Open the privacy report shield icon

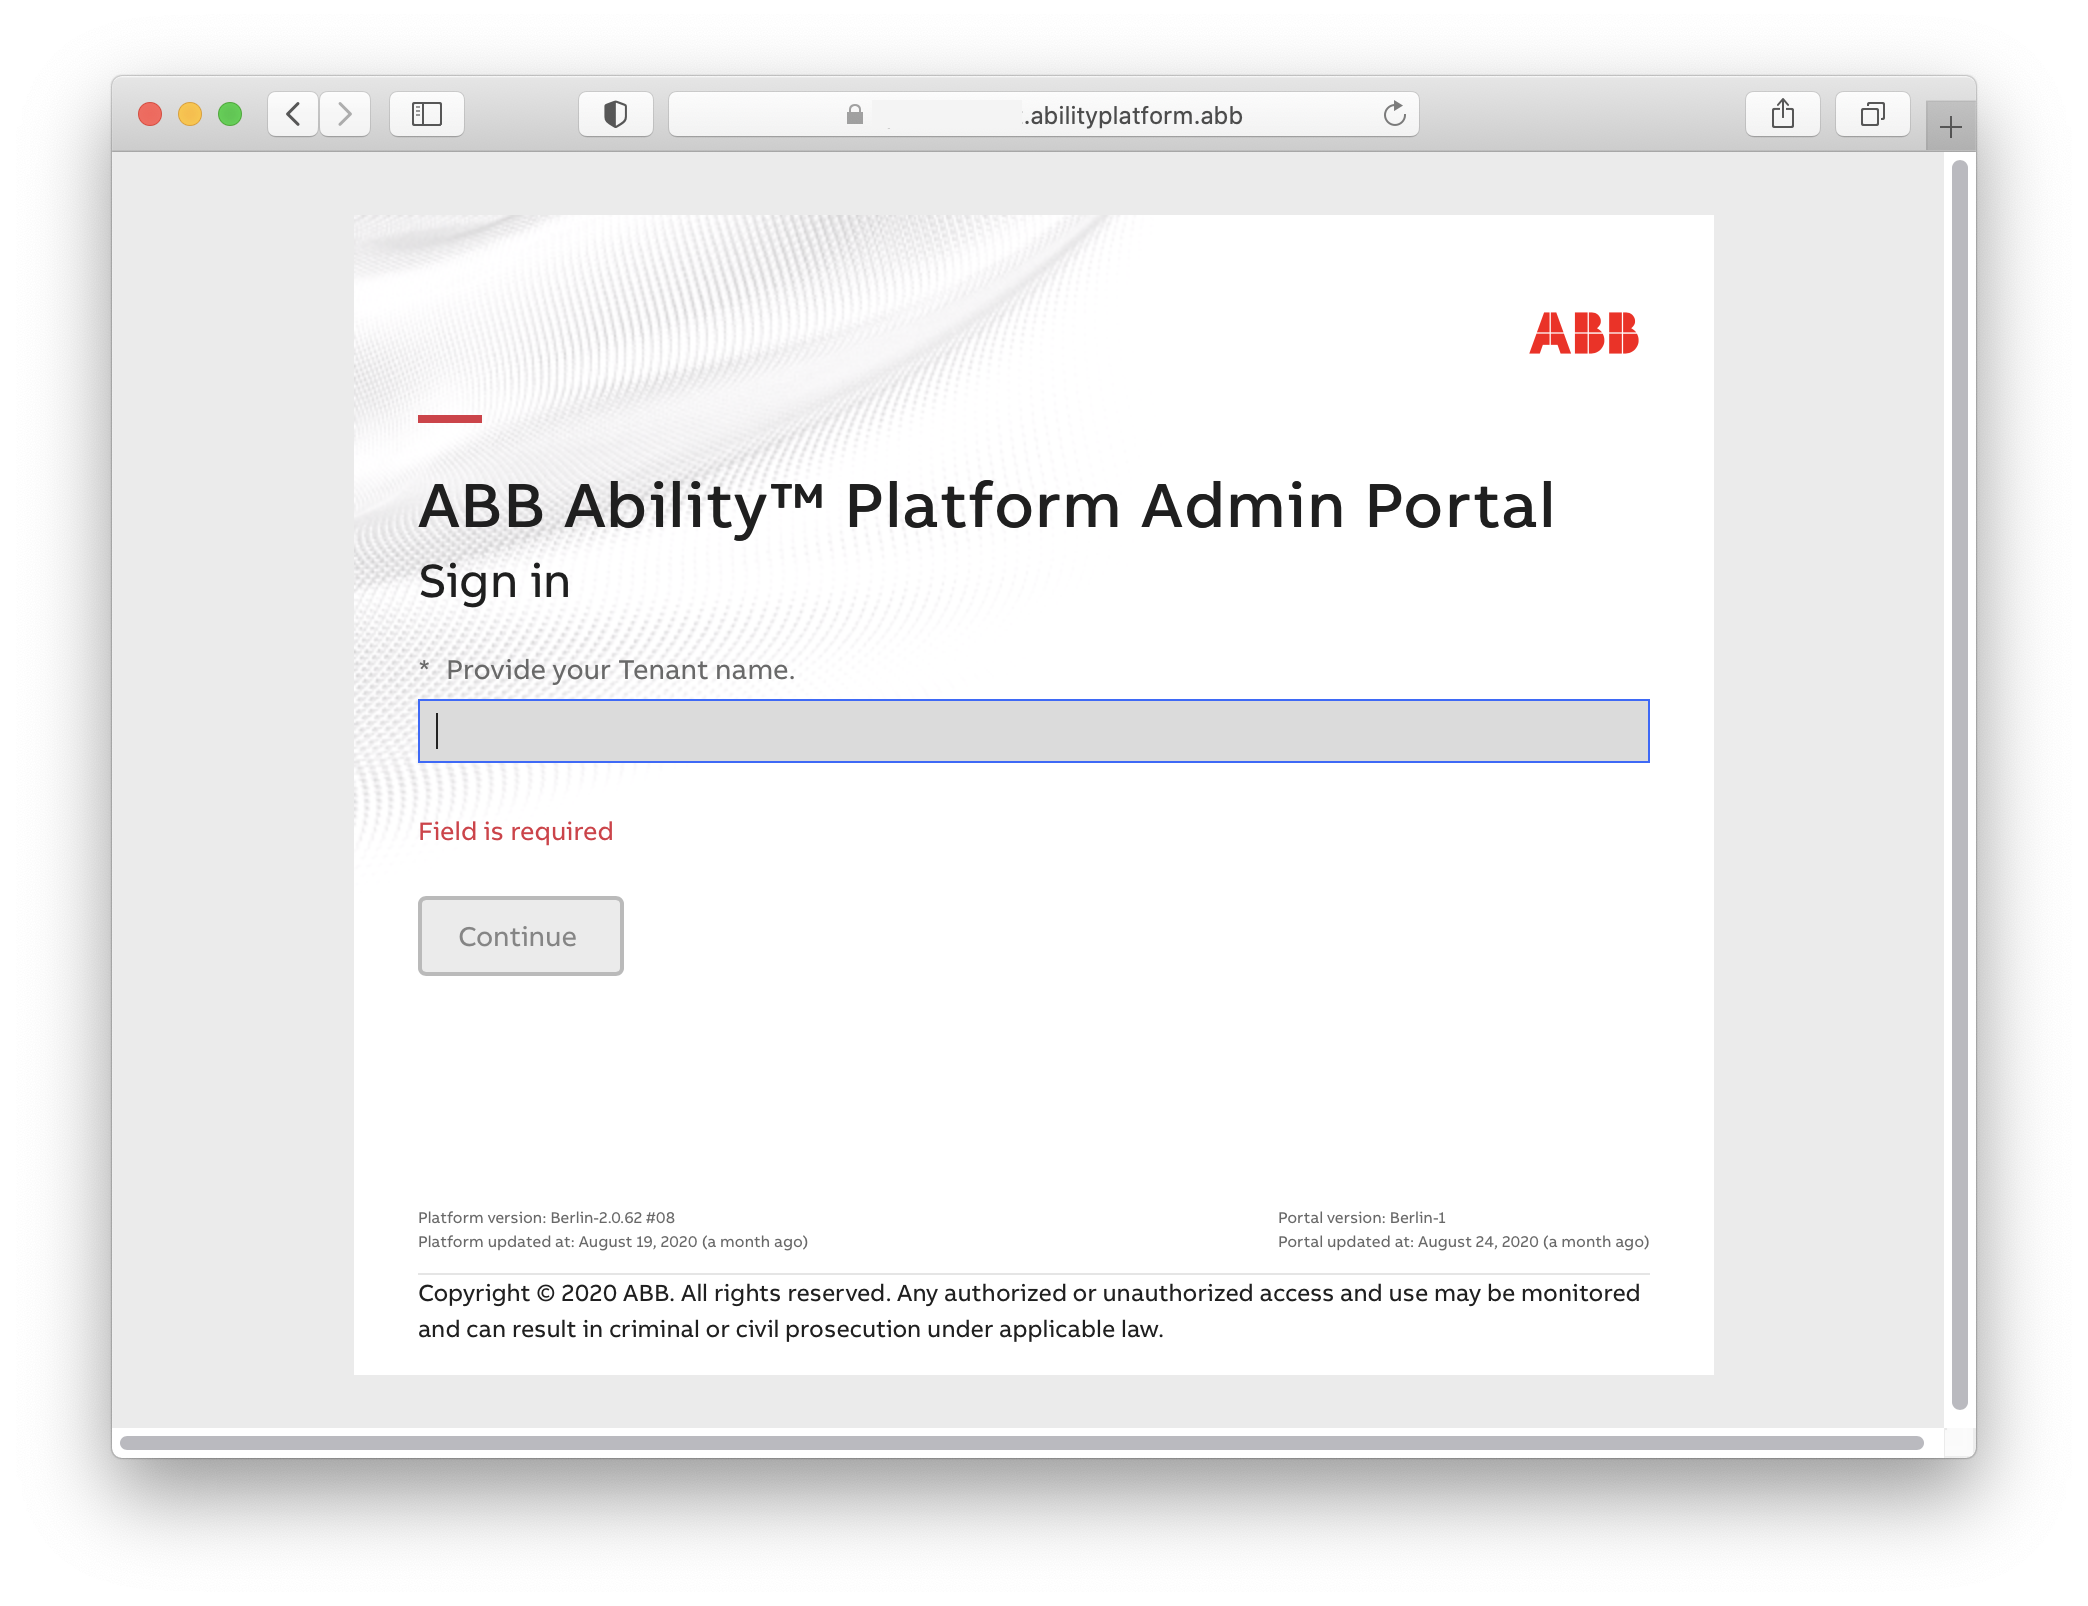[x=616, y=114]
